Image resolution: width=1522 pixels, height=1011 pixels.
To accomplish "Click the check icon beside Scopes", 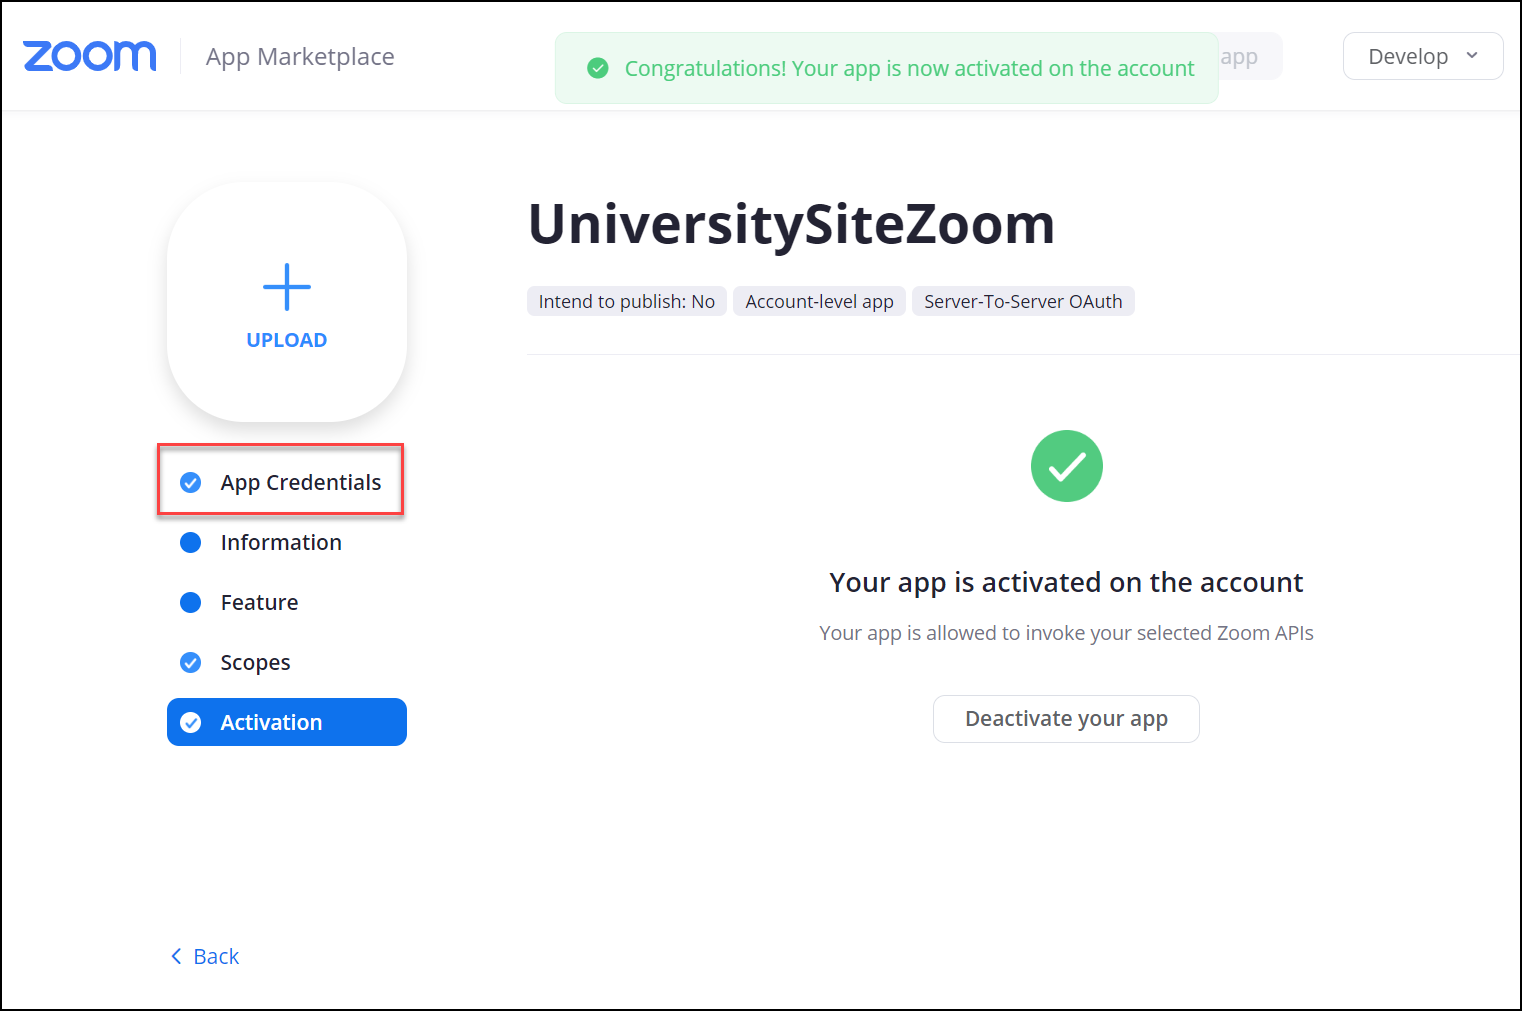I will click(190, 663).
